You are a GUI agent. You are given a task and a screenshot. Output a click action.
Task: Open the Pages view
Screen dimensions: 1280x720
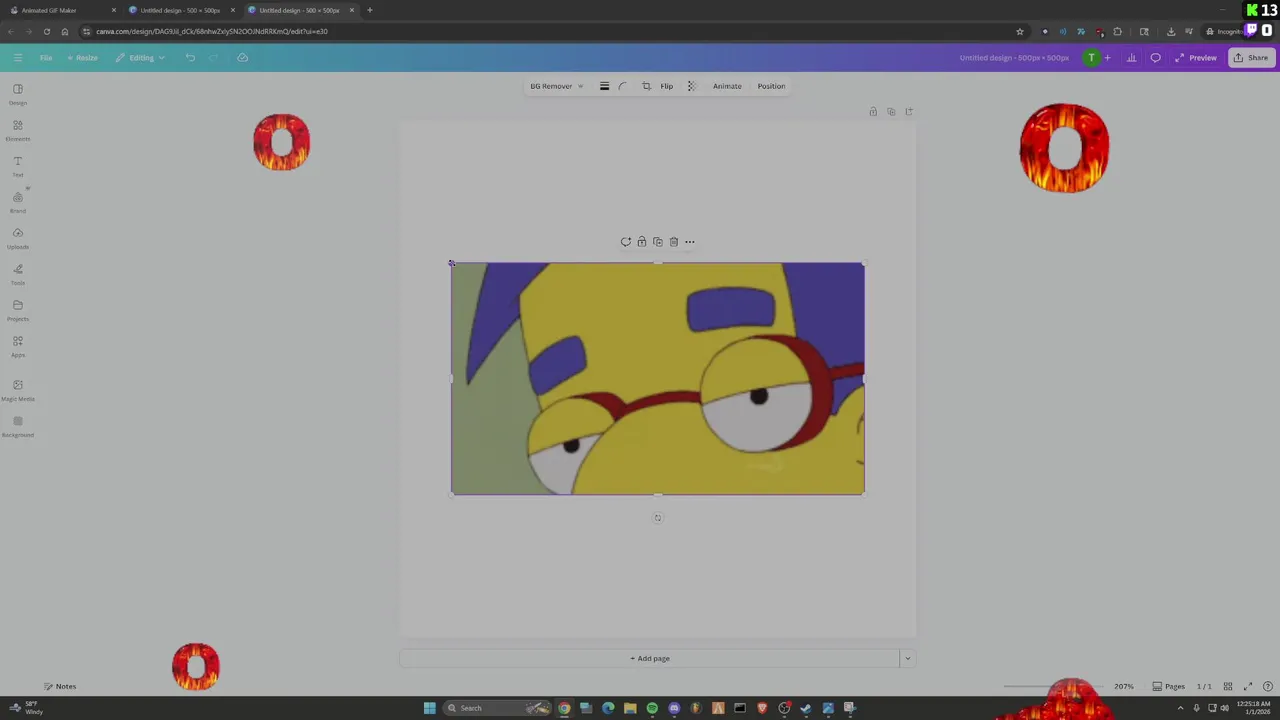pos(1169,687)
